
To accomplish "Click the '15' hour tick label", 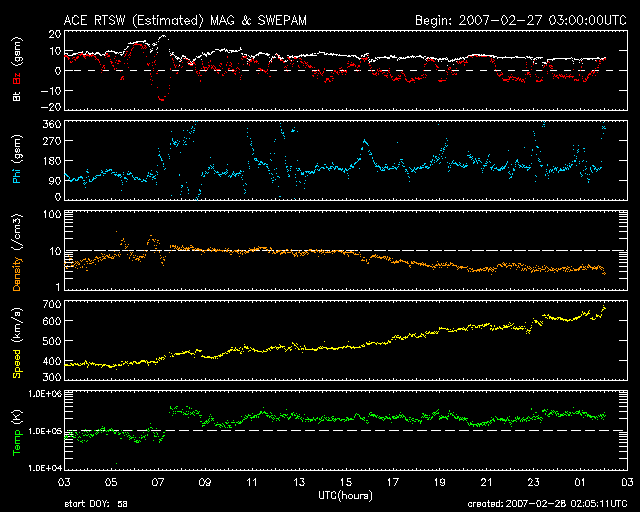I will [346, 482].
